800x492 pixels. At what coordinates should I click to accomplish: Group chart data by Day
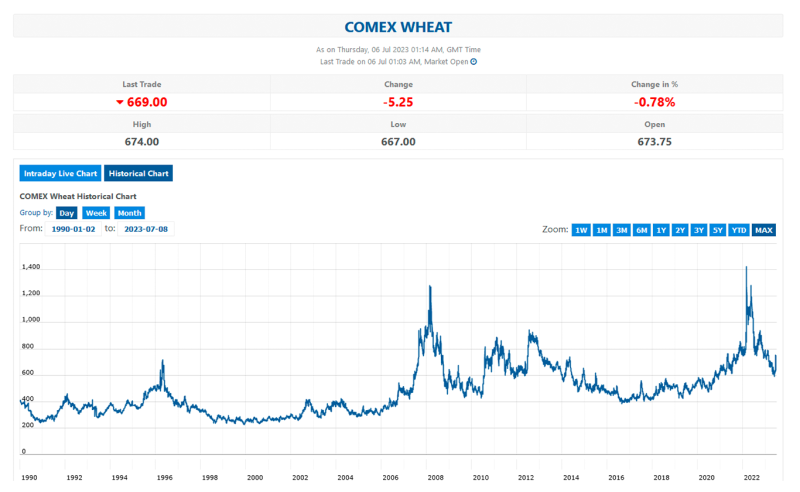coord(66,213)
